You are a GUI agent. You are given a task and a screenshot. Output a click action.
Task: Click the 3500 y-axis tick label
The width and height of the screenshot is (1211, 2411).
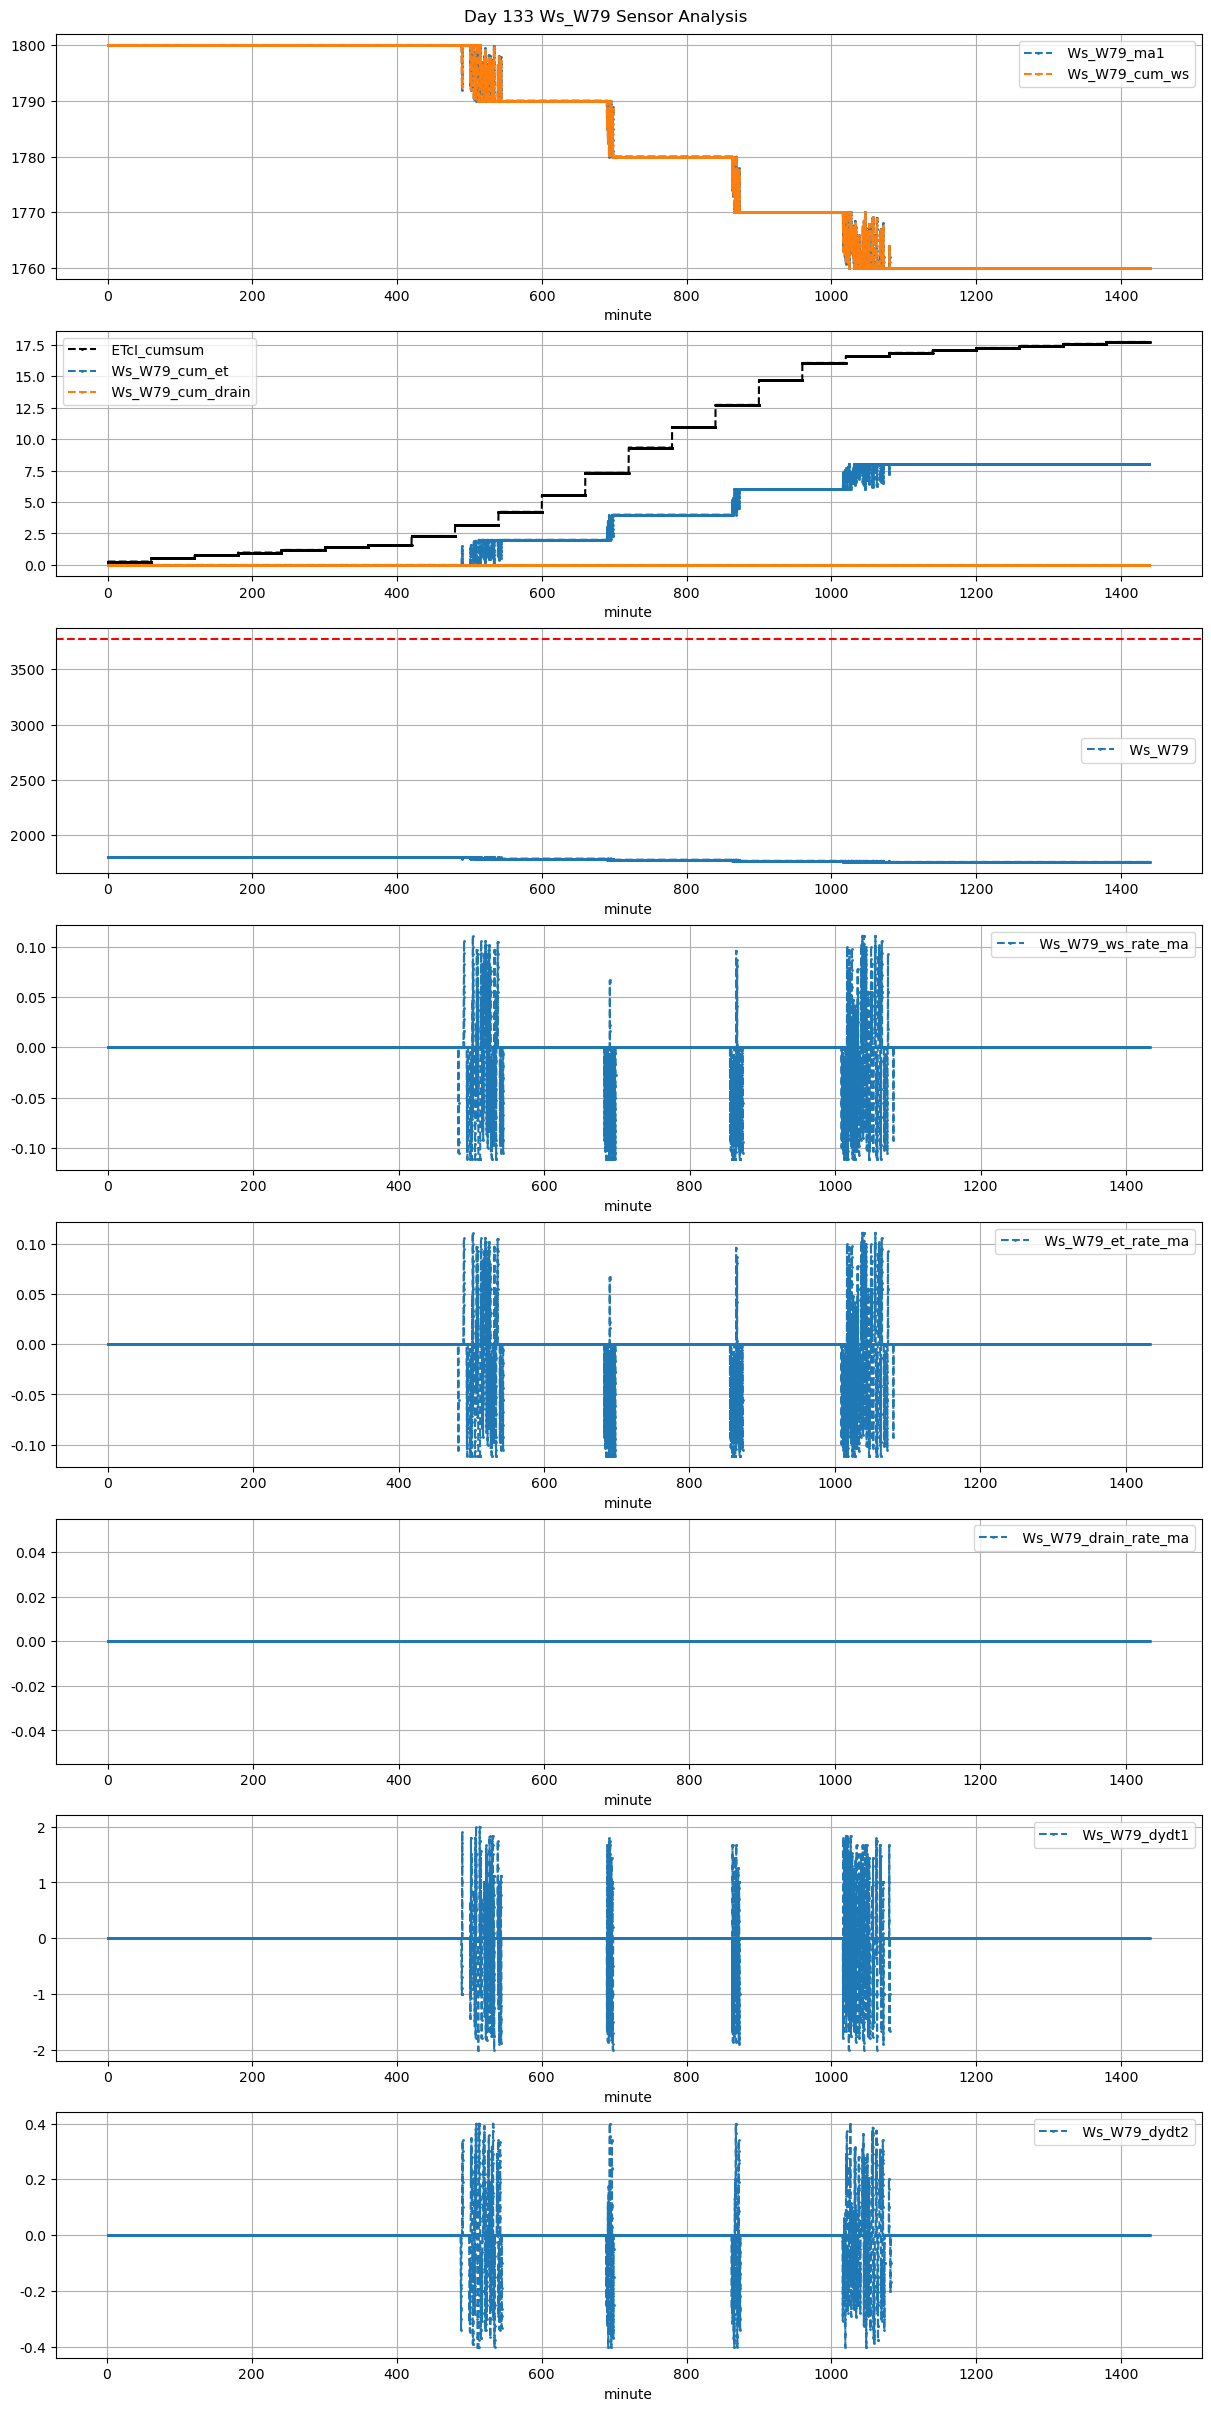[28, 670]
